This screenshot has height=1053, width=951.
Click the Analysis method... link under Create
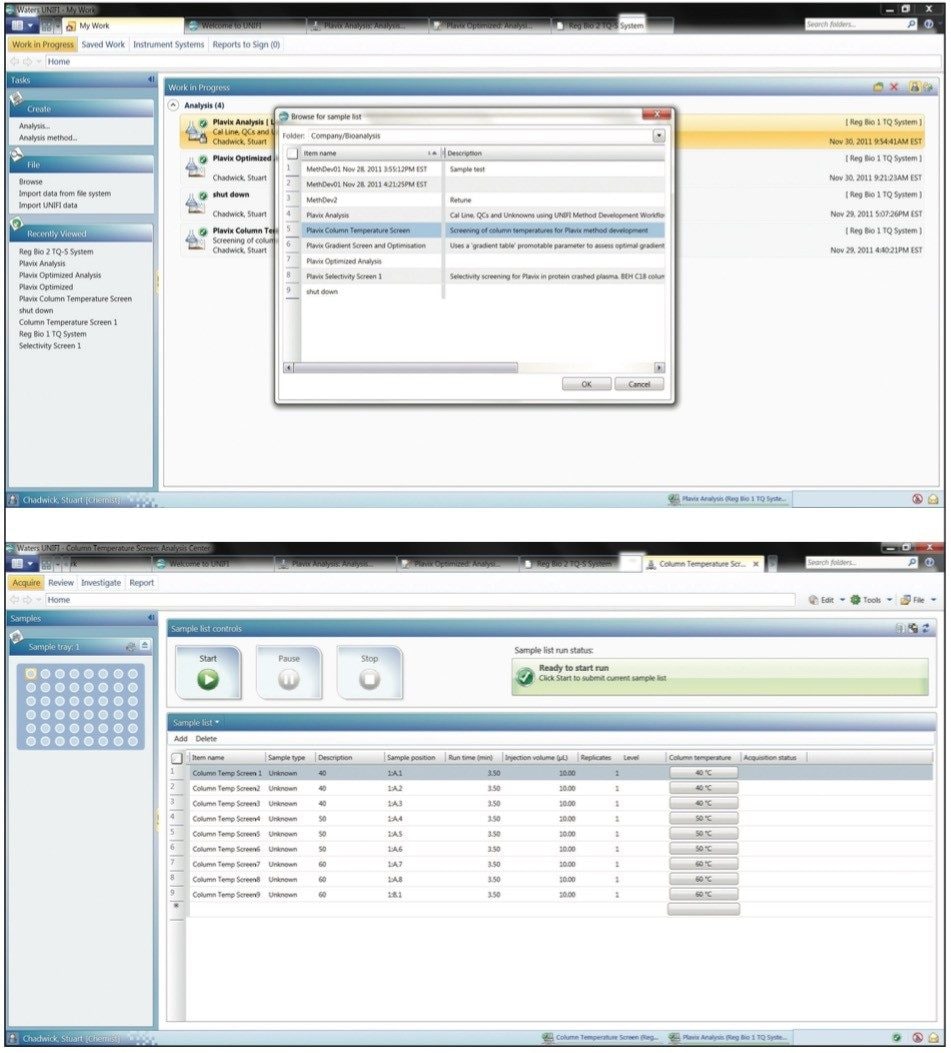point(48,138)
